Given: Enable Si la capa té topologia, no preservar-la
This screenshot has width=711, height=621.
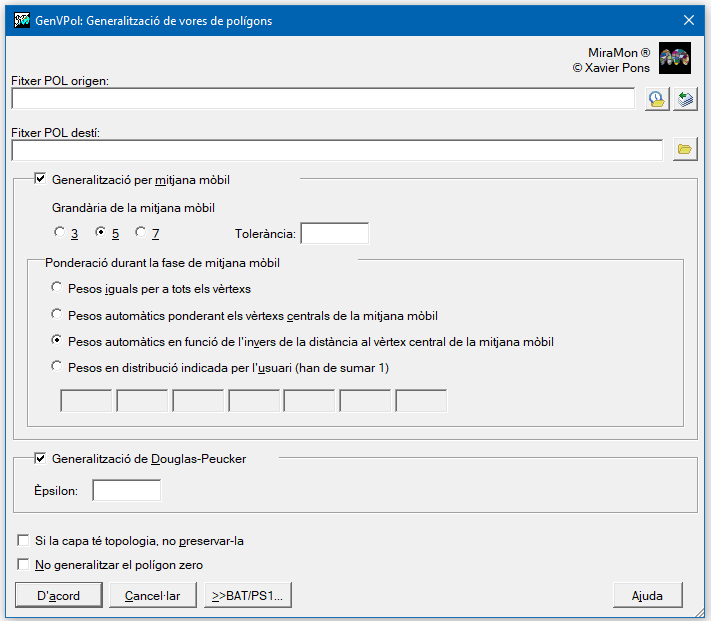Looking at the screenshot, I should pyautogui.click(x=23, y=540).
